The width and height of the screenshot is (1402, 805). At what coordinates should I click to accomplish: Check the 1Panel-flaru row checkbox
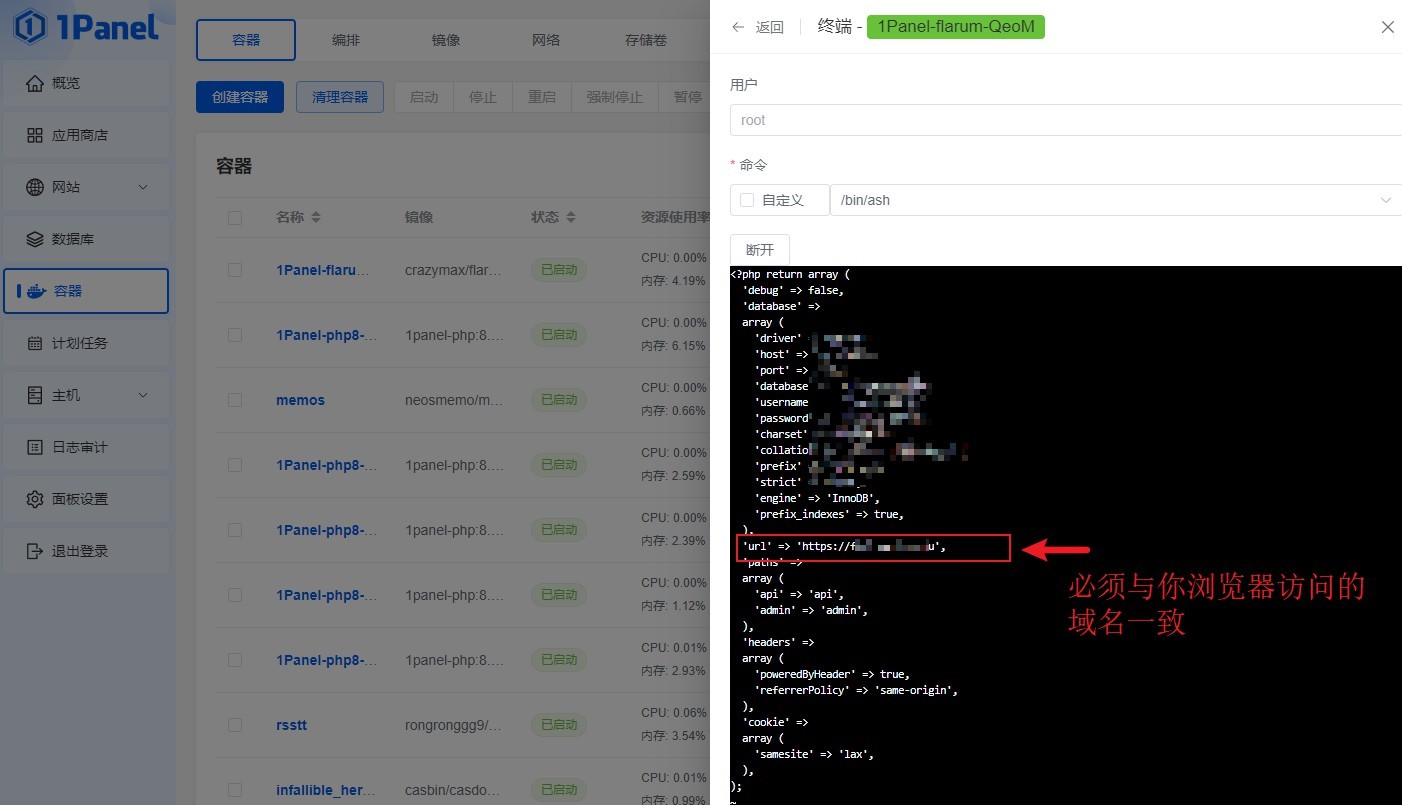(235, 270)
